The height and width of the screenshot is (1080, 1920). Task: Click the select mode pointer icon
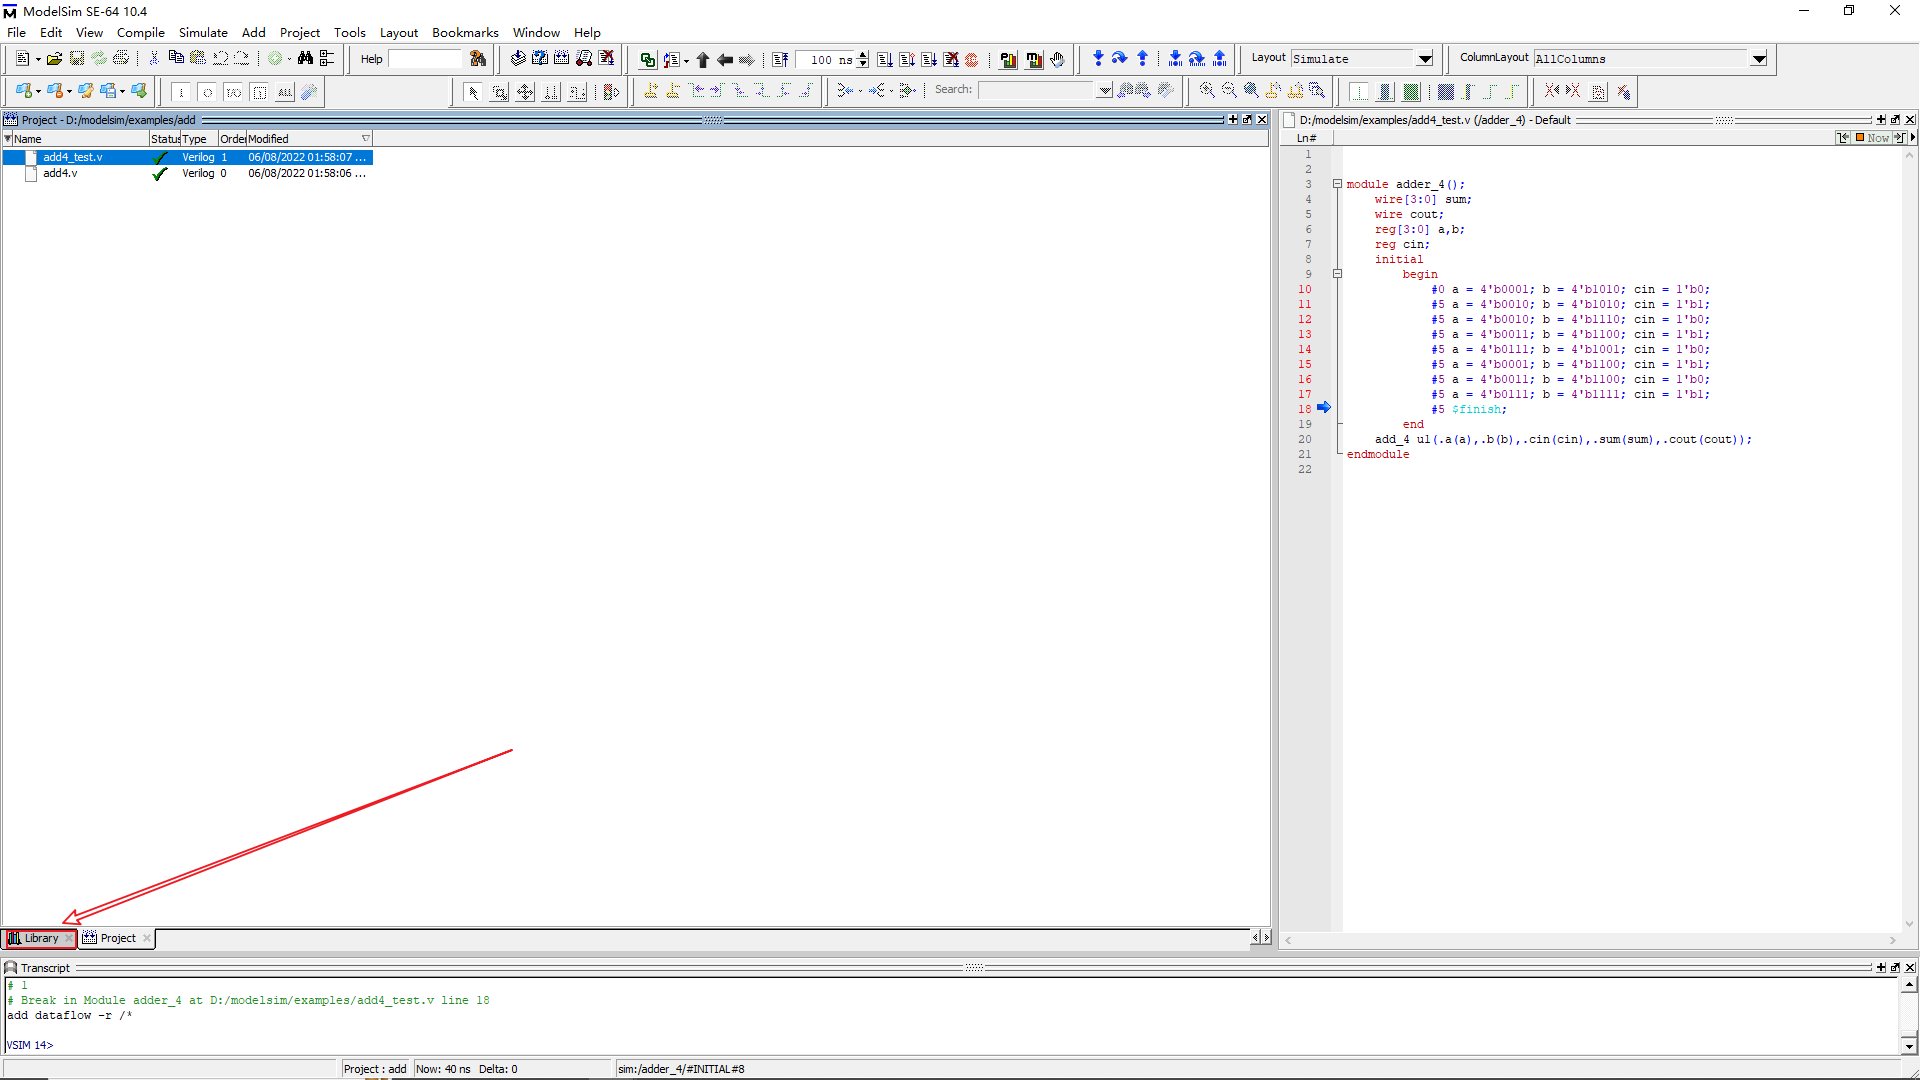tap(473, 92)
